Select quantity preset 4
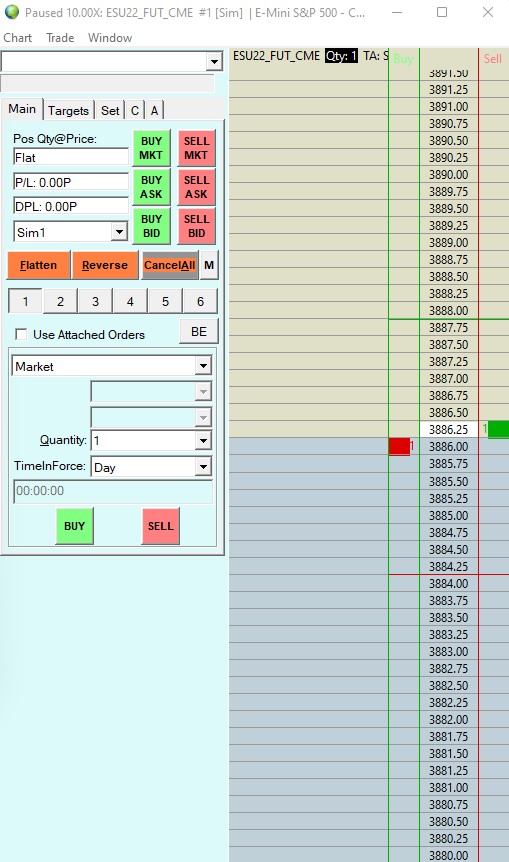The image size is (509, 862). click(130, 301)
